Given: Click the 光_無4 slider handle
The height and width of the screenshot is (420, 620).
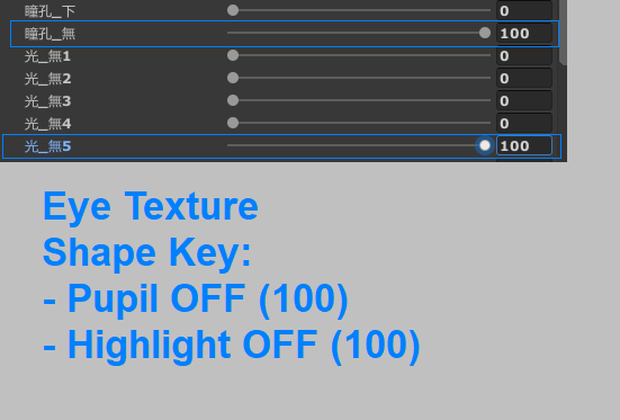Looking at the screenshot, I should [x=233, y=123].
